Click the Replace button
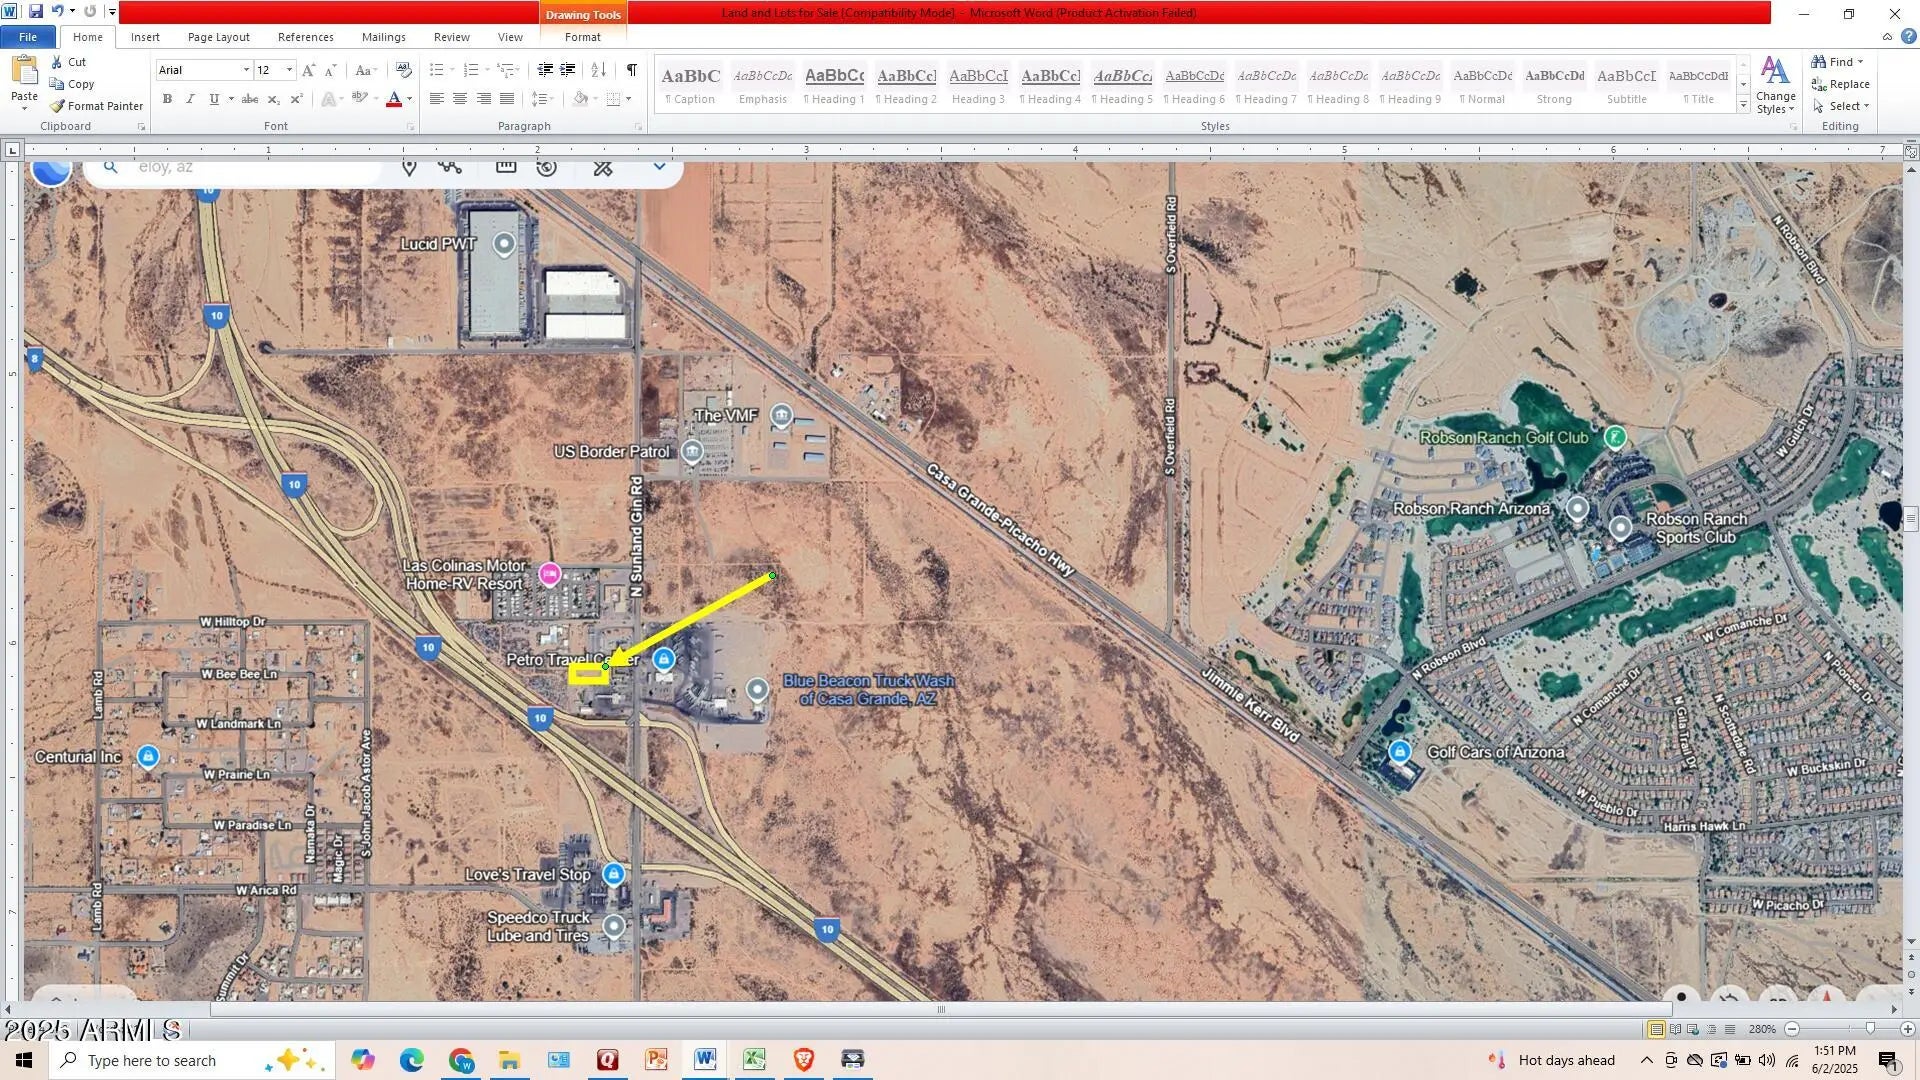 [1840, 84]
